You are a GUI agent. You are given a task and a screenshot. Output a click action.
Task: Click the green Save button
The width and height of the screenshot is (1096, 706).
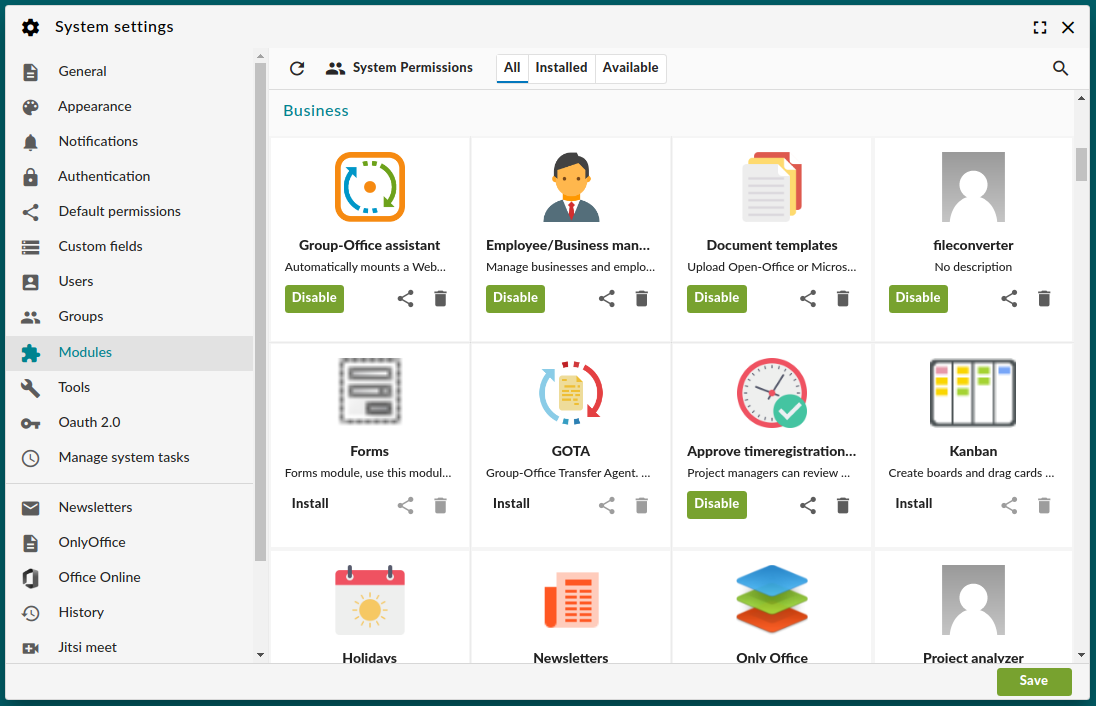click(x=1034, y=681)
